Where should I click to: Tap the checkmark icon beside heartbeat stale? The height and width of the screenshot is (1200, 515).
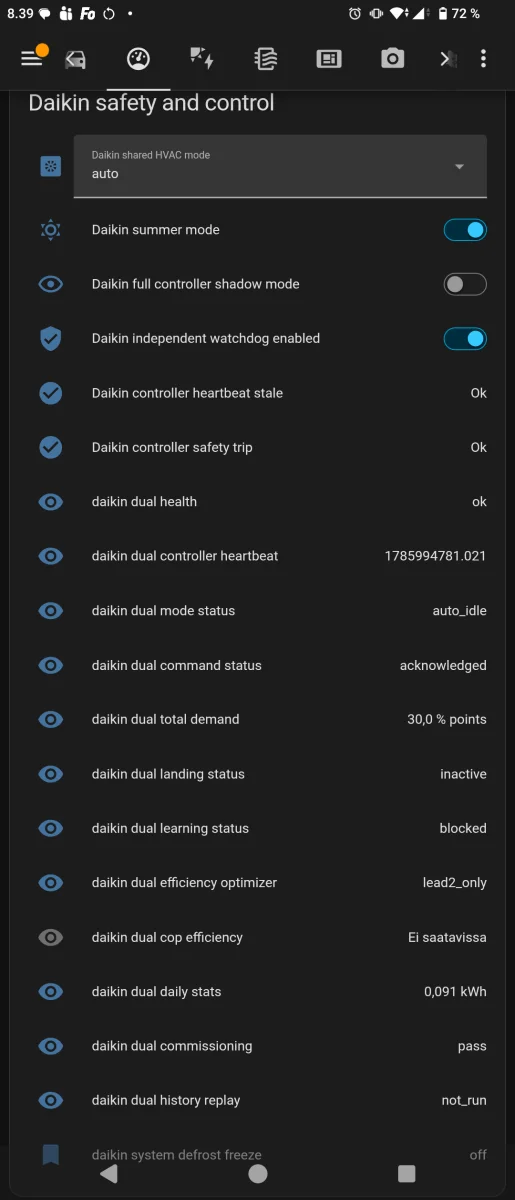point(50,393)
